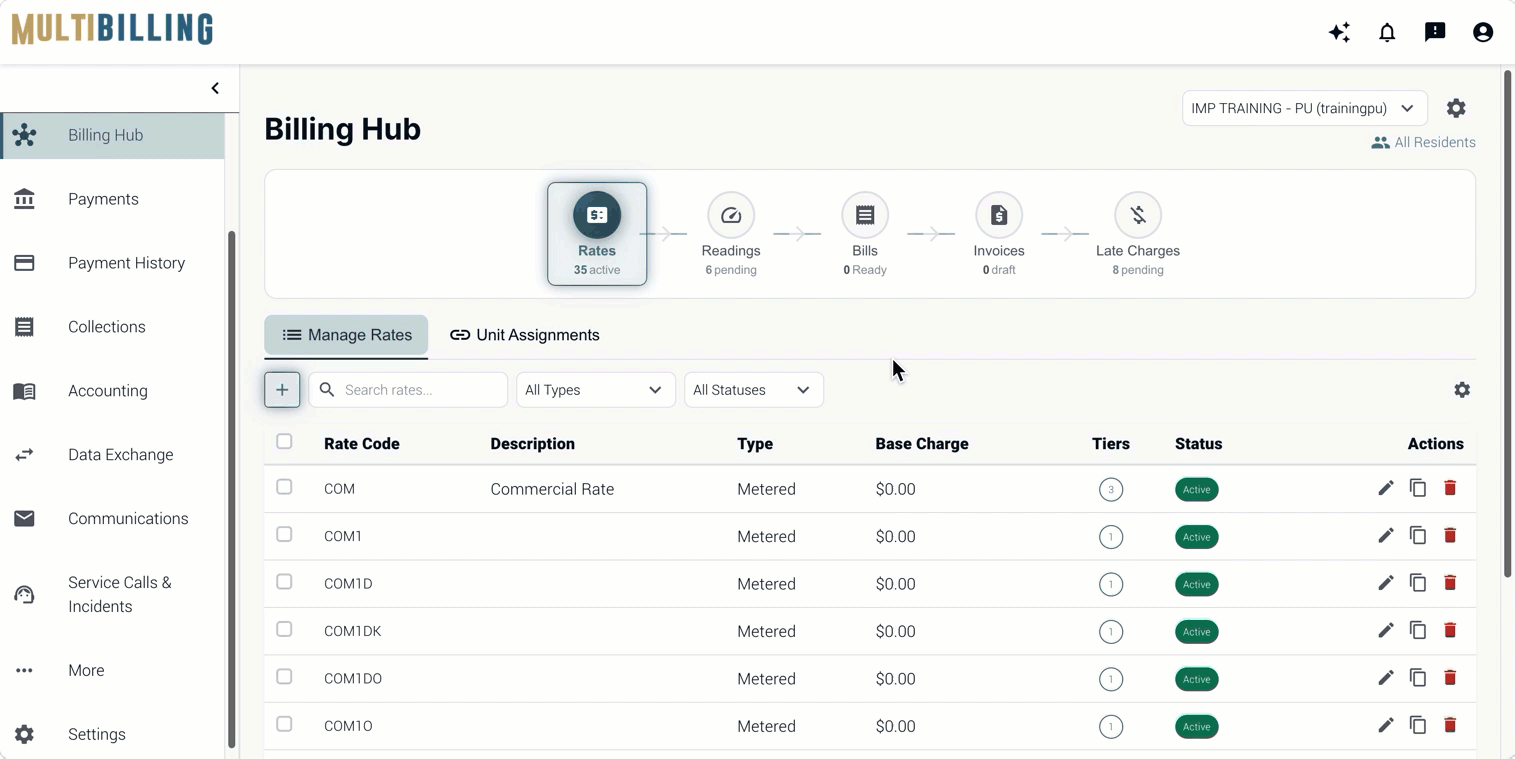This screenshot has height=759, width=1515.
Task: Delete the COM1D rate
Action: (x=1450, y=583)
